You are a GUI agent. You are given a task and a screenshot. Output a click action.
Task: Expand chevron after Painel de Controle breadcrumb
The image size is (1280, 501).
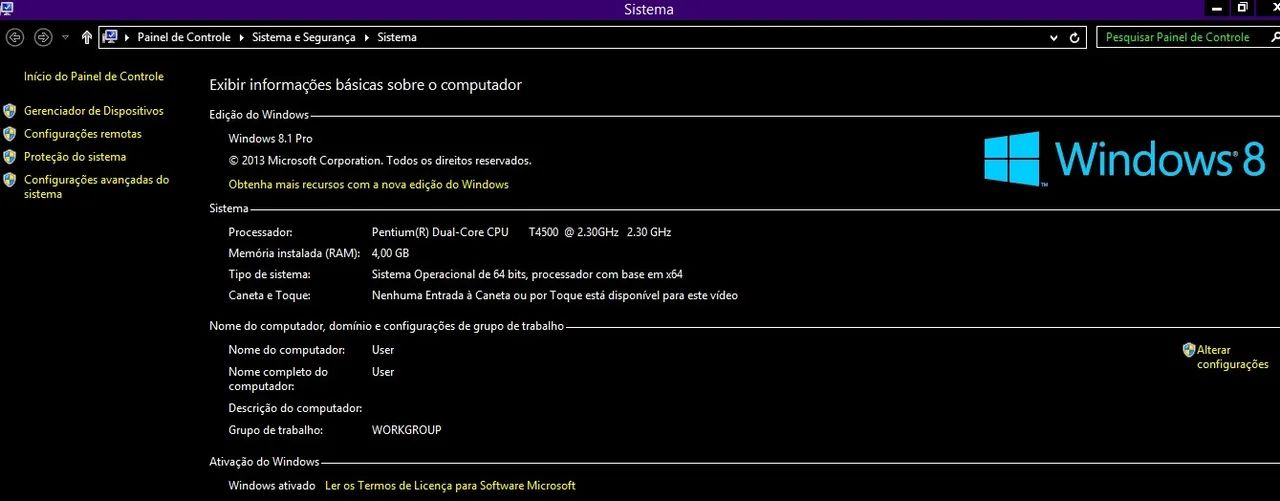[x=241, y=37]
